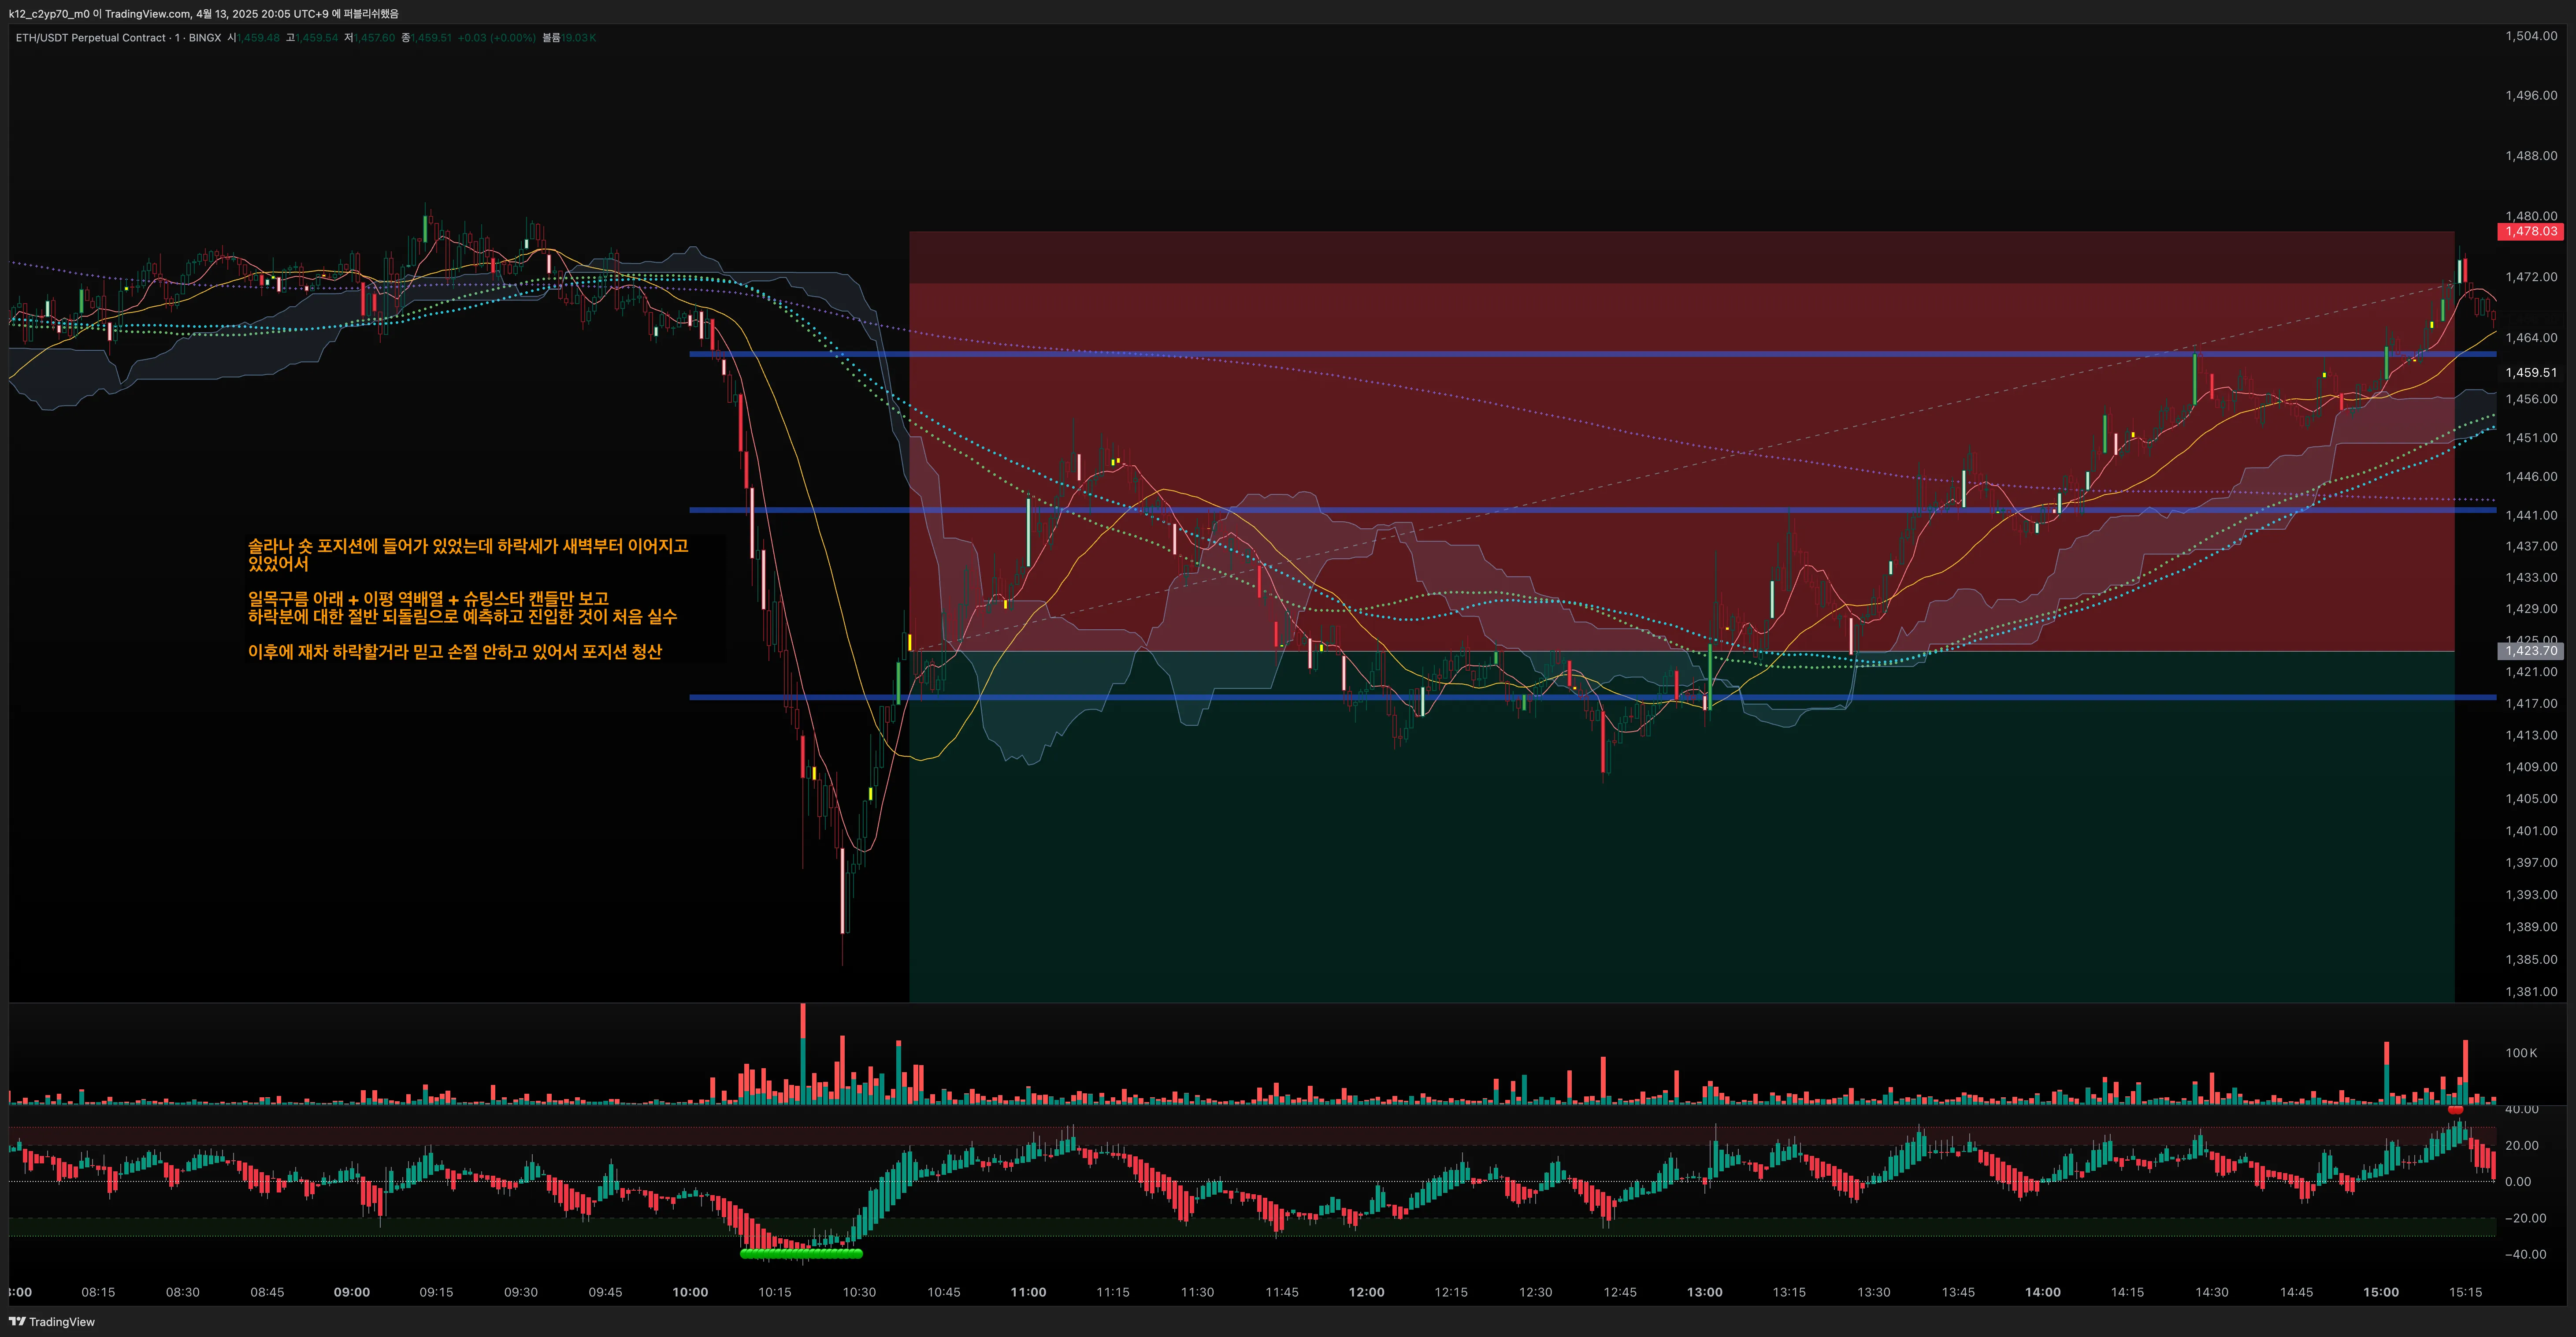Click the TradingView logo at bottom left

click(52, 1321)
